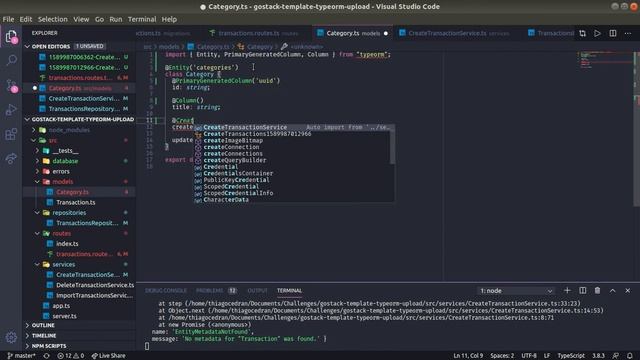This screenshot has width=640, height=360.
Task: Click the compare changes icon in editor toolbar
Action: 582,33
